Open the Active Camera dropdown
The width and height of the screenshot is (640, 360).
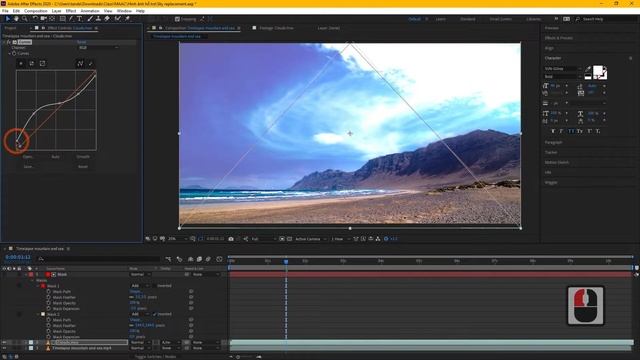click(311, 239)
